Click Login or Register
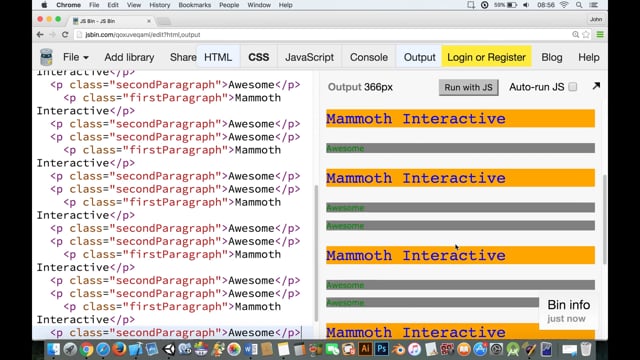The image size is (640, 360). [487, 57]
